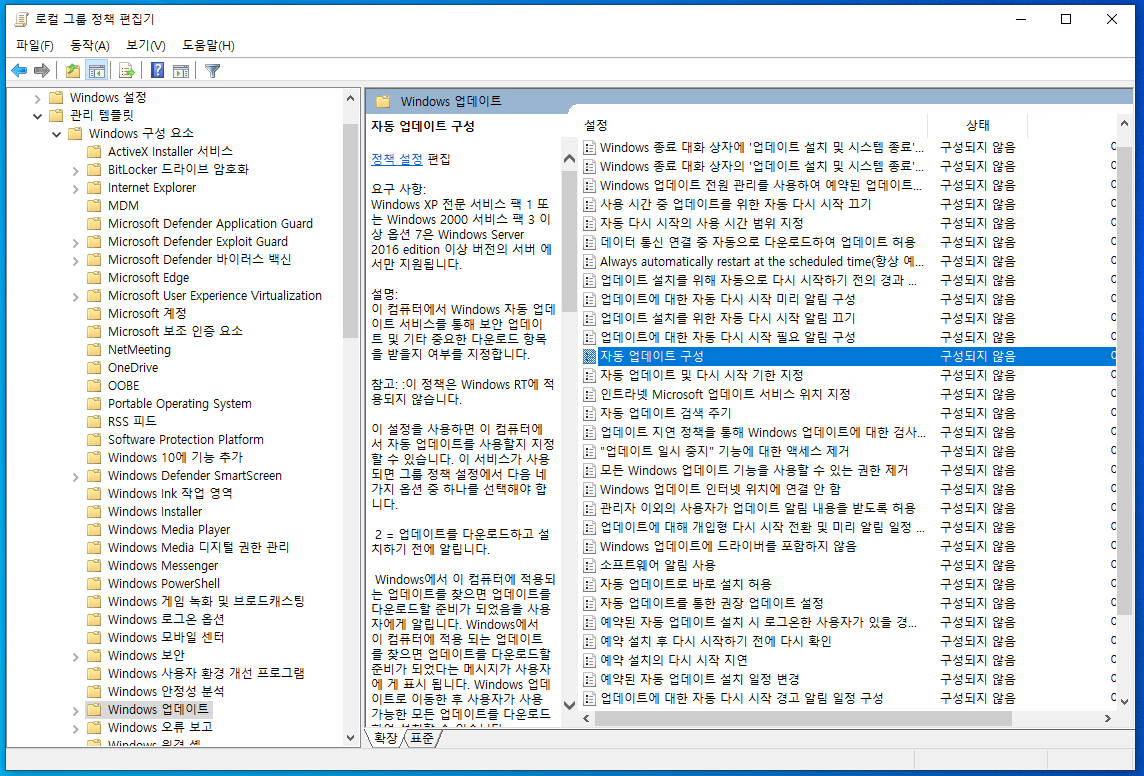1144x776 pixels.
Task: Select the Windows Messenger tree folder
Action: (163, 565)
